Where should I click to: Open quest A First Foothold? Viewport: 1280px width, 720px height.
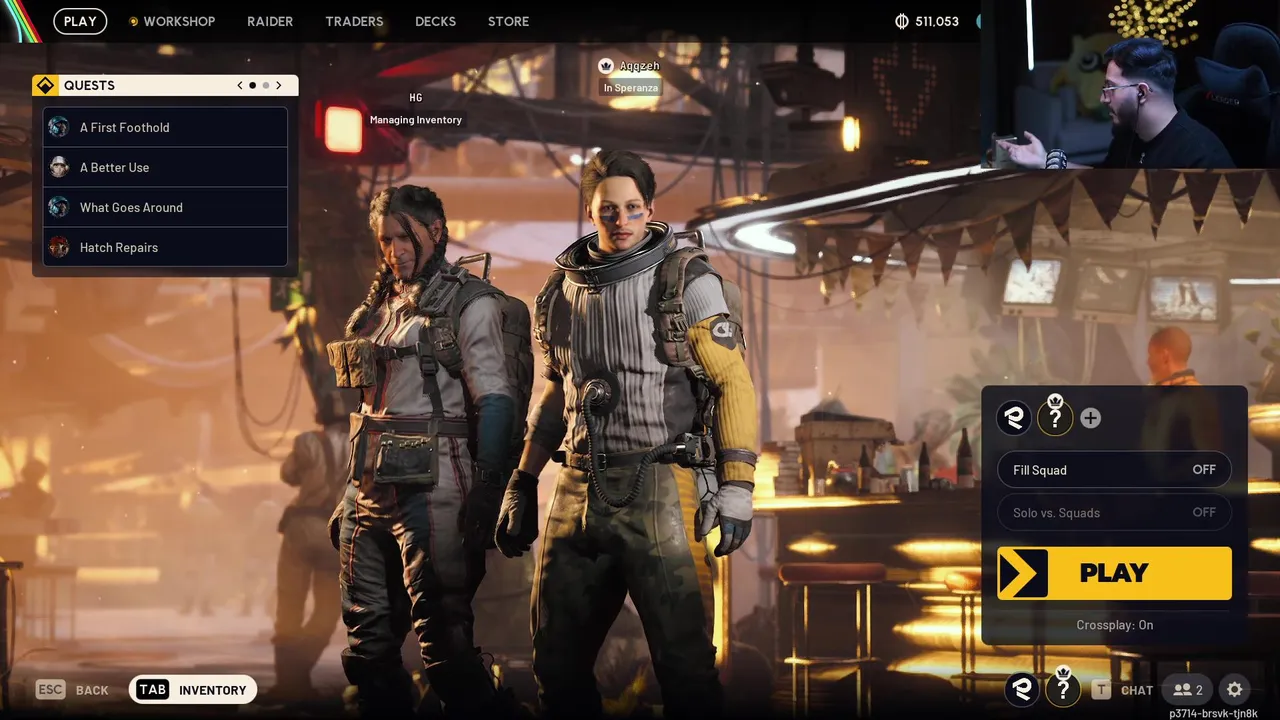coord(165,127)
